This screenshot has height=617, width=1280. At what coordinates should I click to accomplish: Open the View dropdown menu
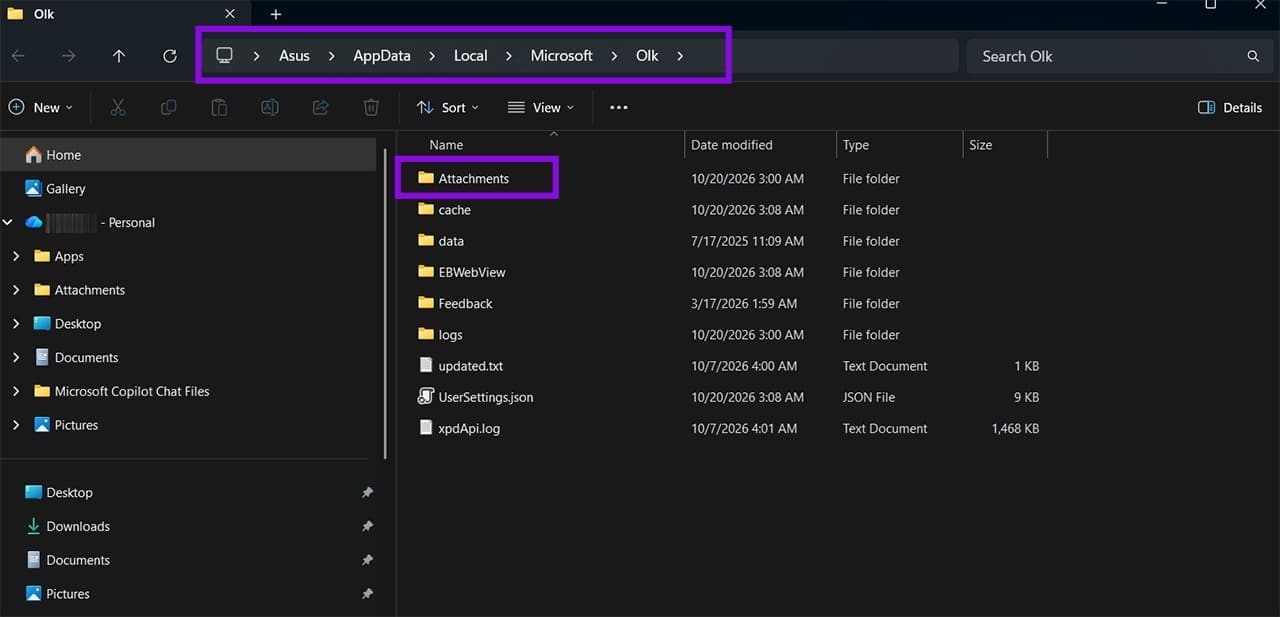tap(541, 107)
